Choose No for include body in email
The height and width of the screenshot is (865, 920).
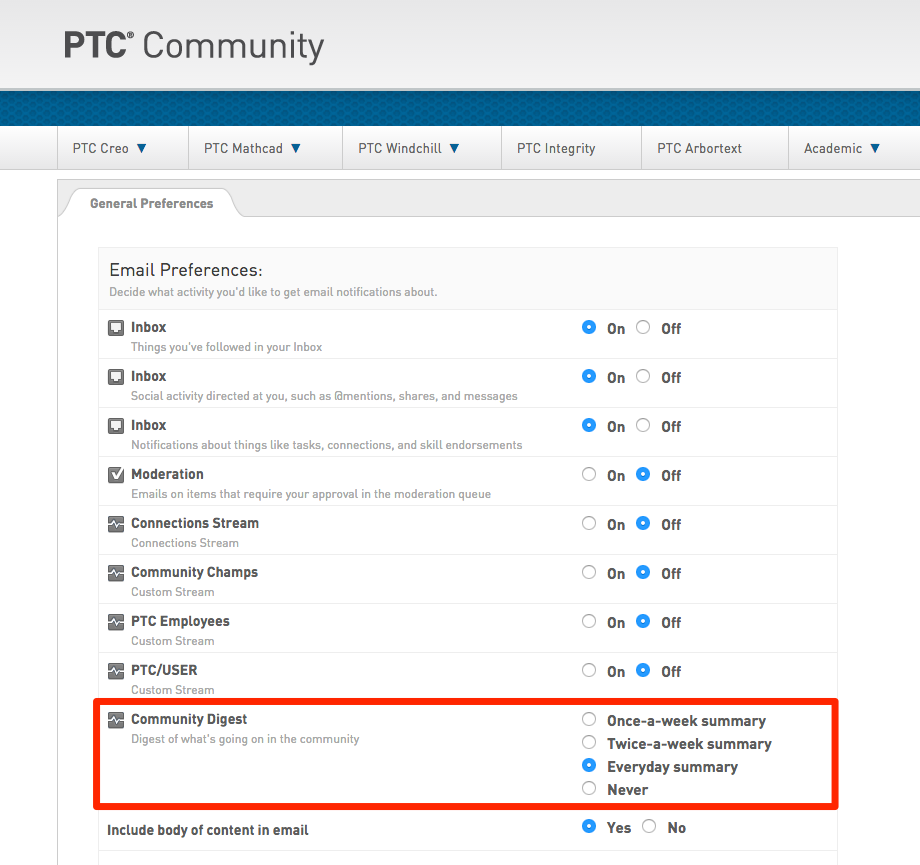click(x=649, y=826)
